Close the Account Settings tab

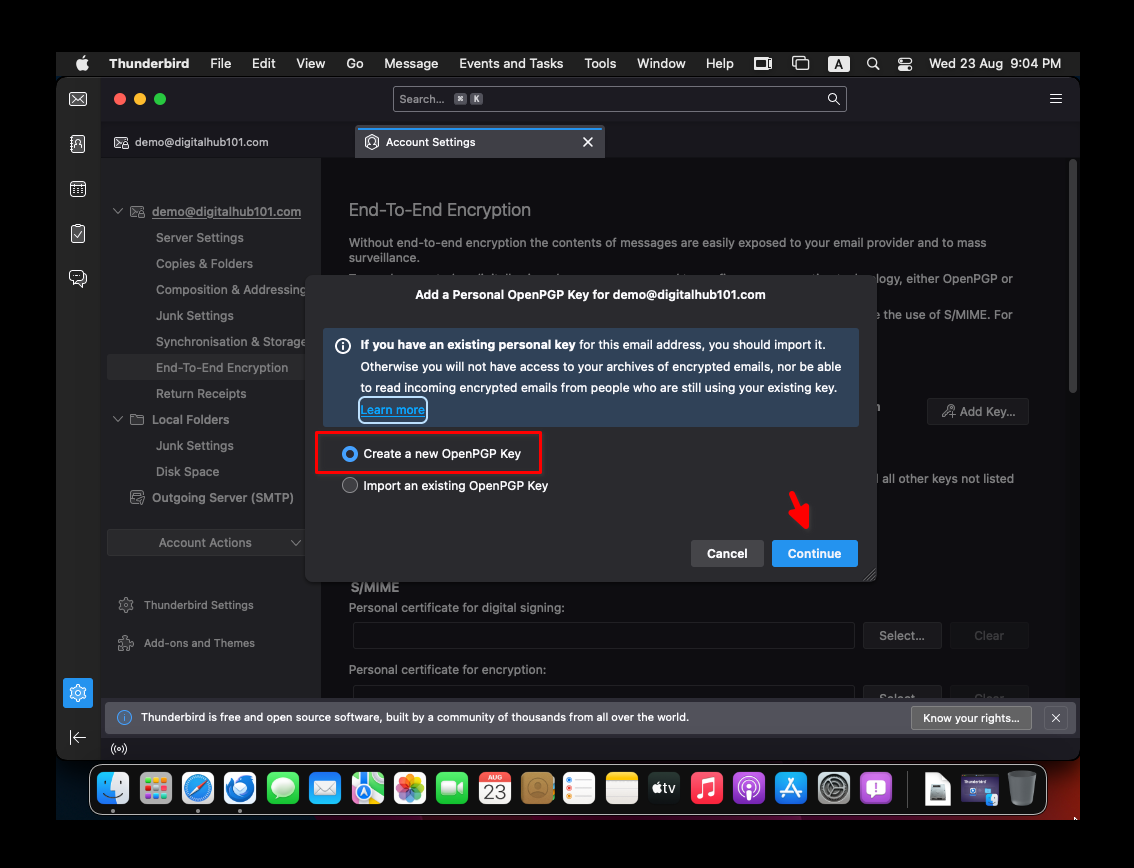588,142
